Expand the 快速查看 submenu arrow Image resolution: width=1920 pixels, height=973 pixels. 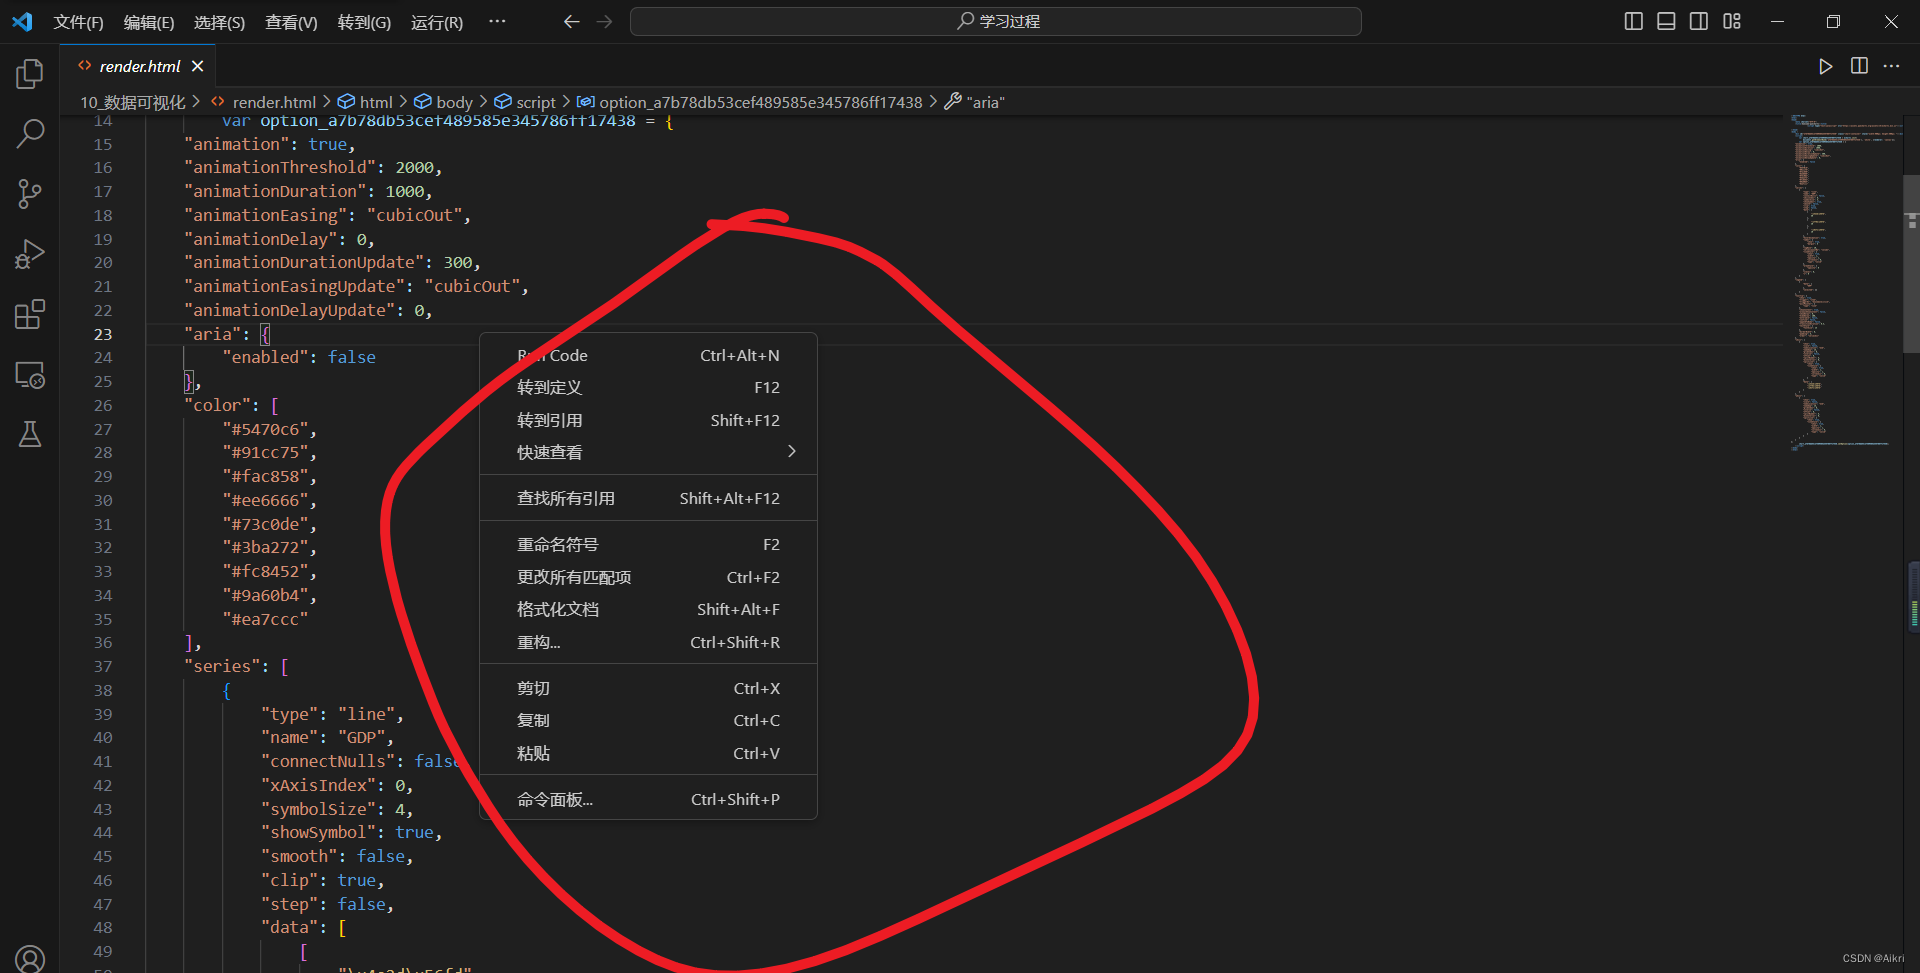point(792,452)
